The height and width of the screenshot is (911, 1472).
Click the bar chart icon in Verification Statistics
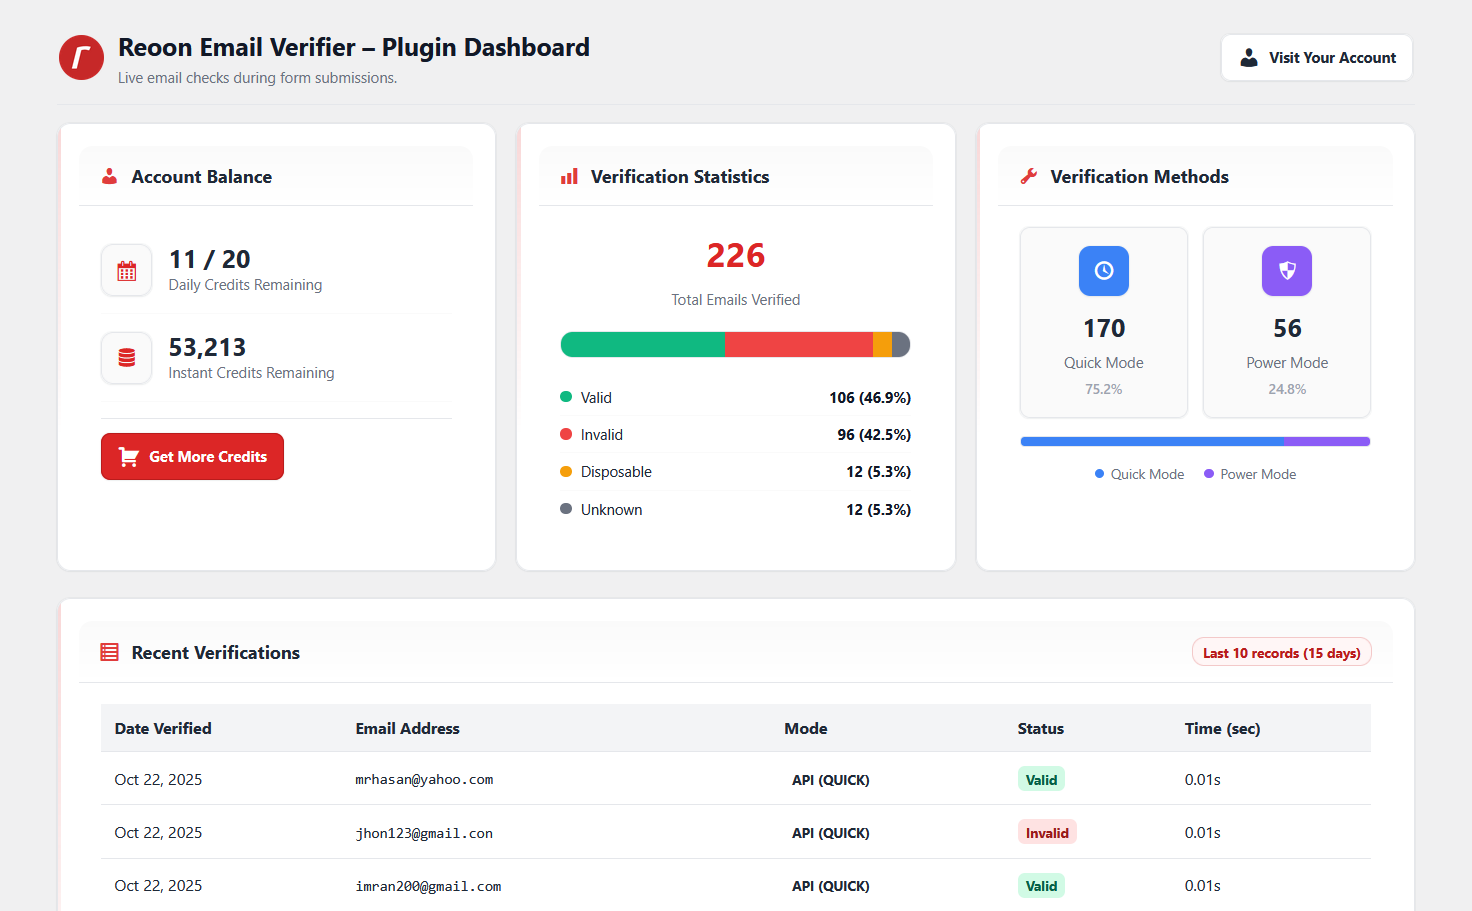tap(569, 177)
